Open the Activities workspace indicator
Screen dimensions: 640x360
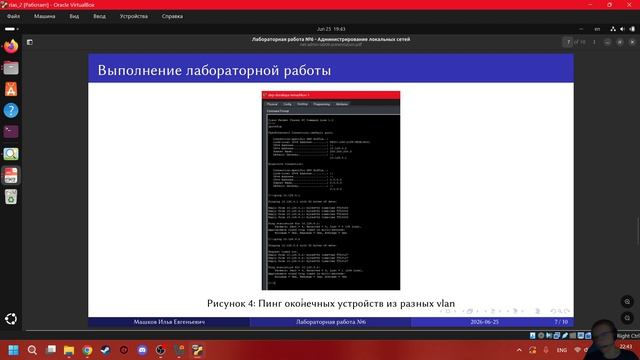click(x=11, y=29)
